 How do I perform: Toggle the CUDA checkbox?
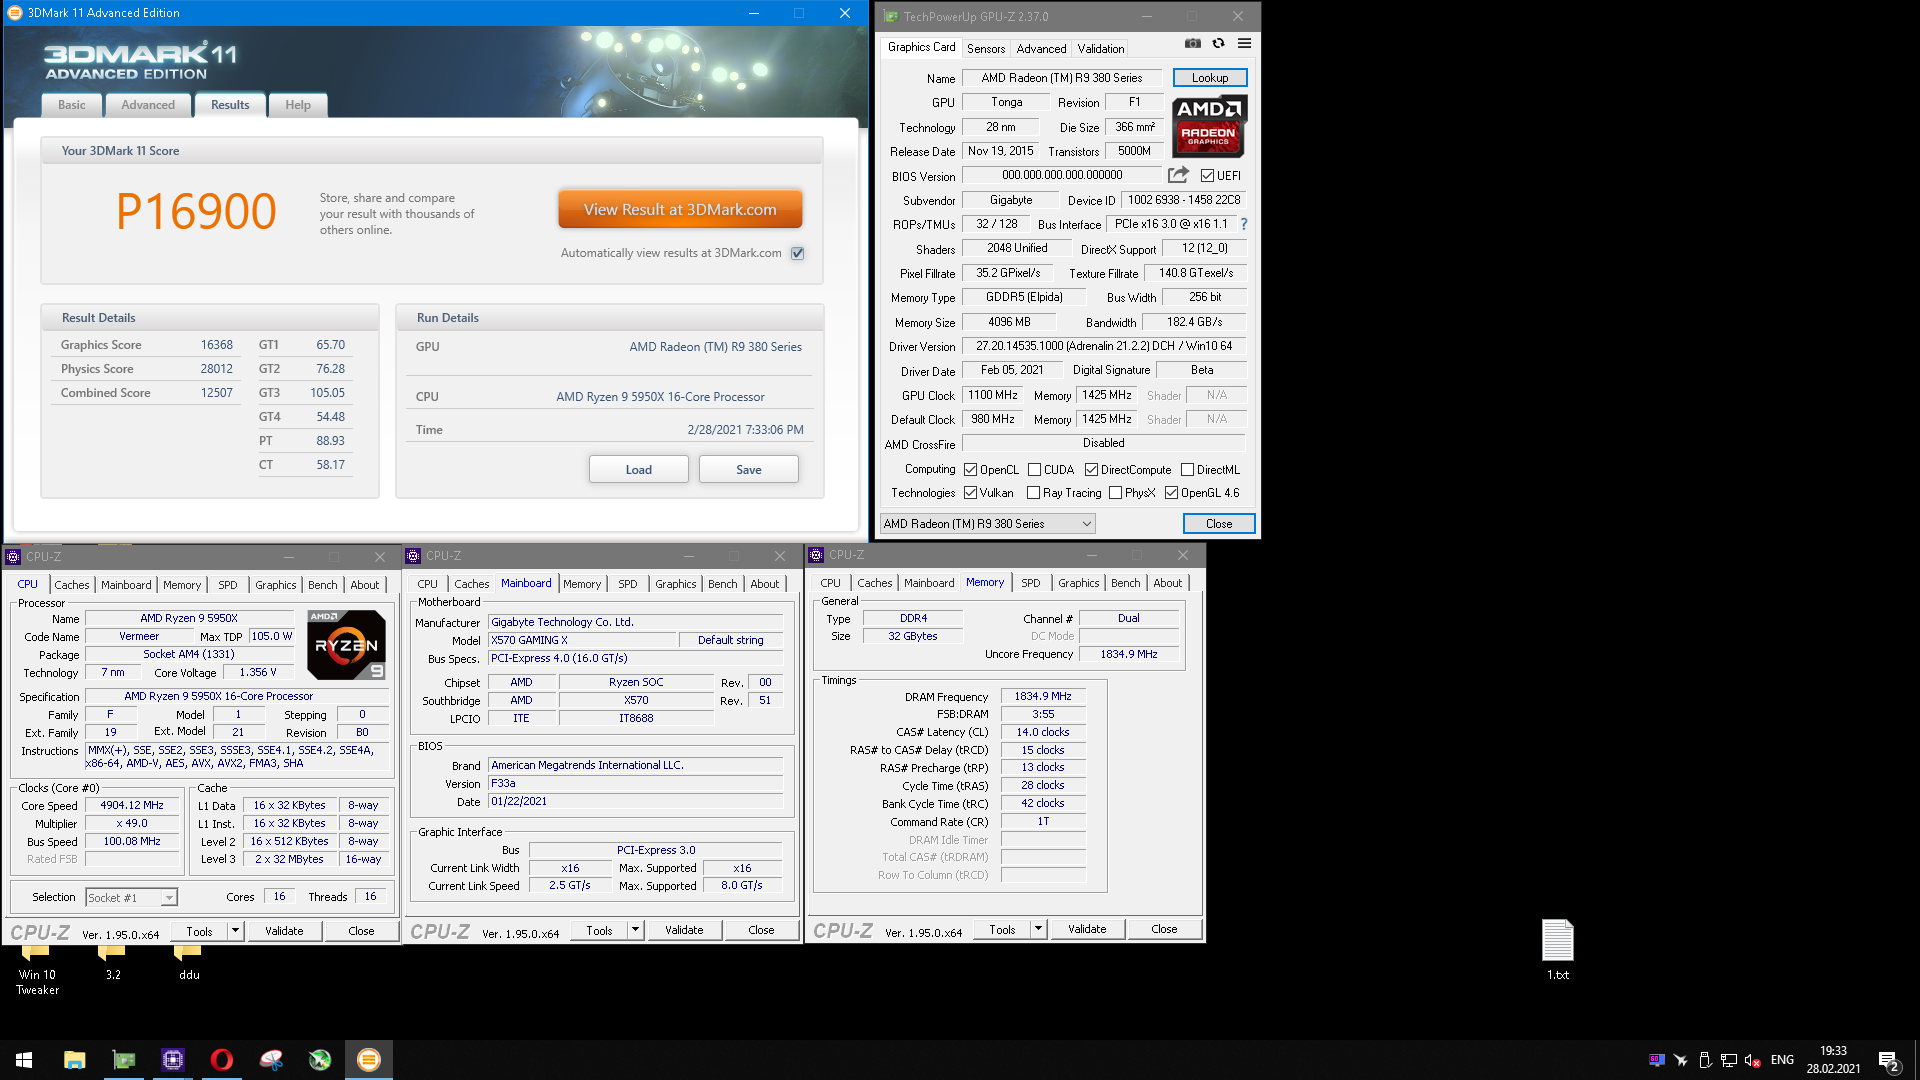pos(1034,469)
